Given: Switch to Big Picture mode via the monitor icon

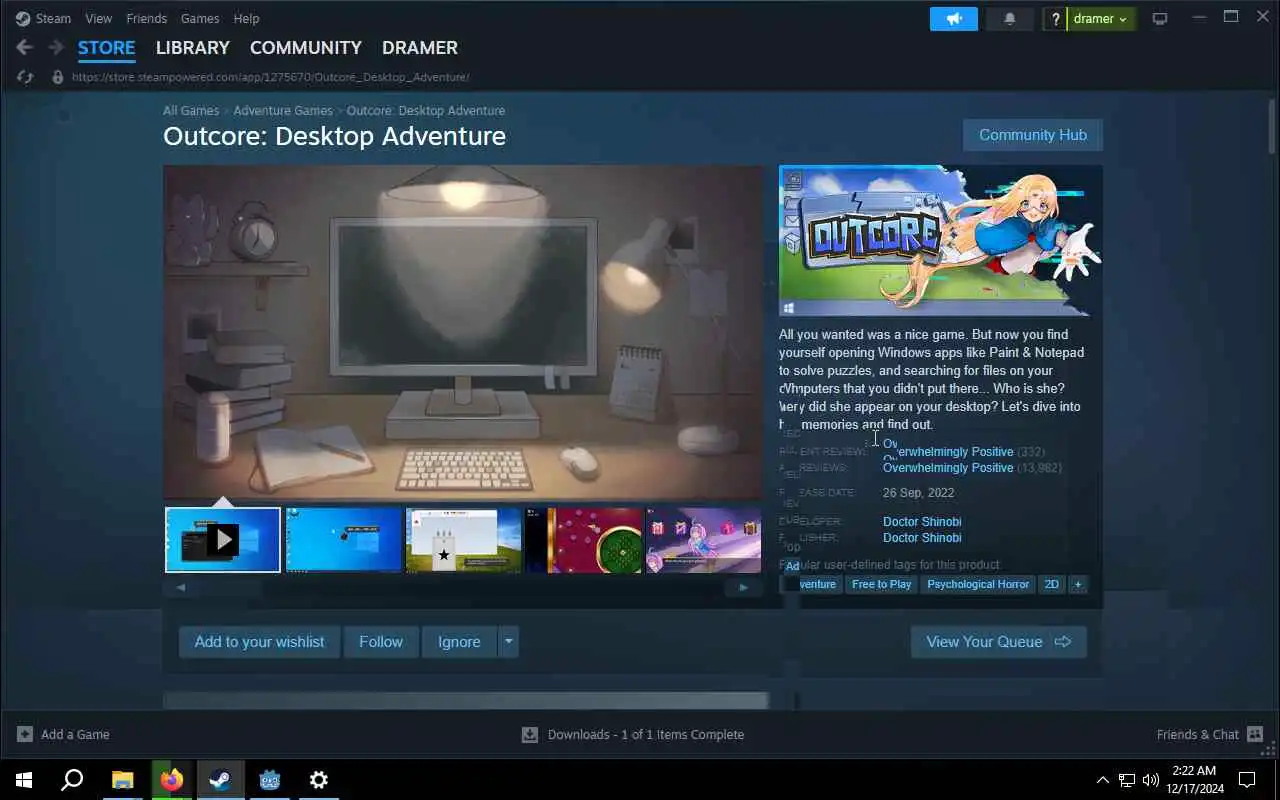Looking at the screenshot, I should coord(1160,19).
